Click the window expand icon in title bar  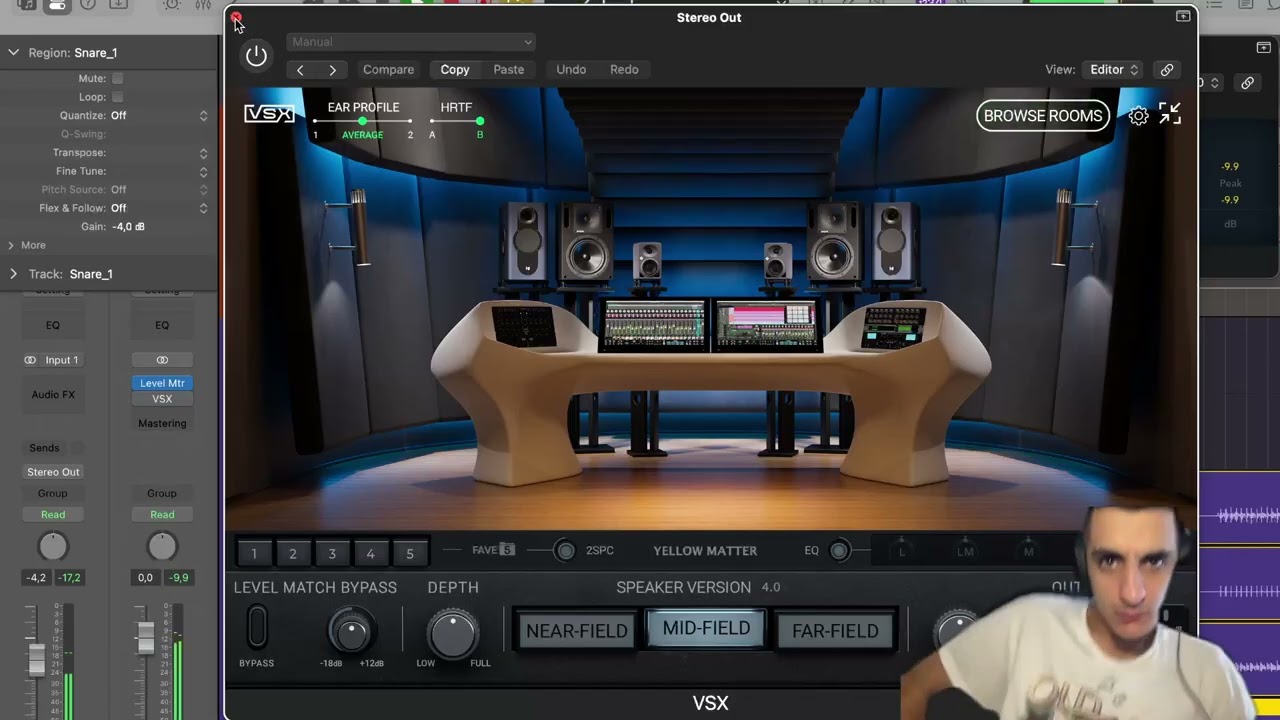[x=1183, y=17]
